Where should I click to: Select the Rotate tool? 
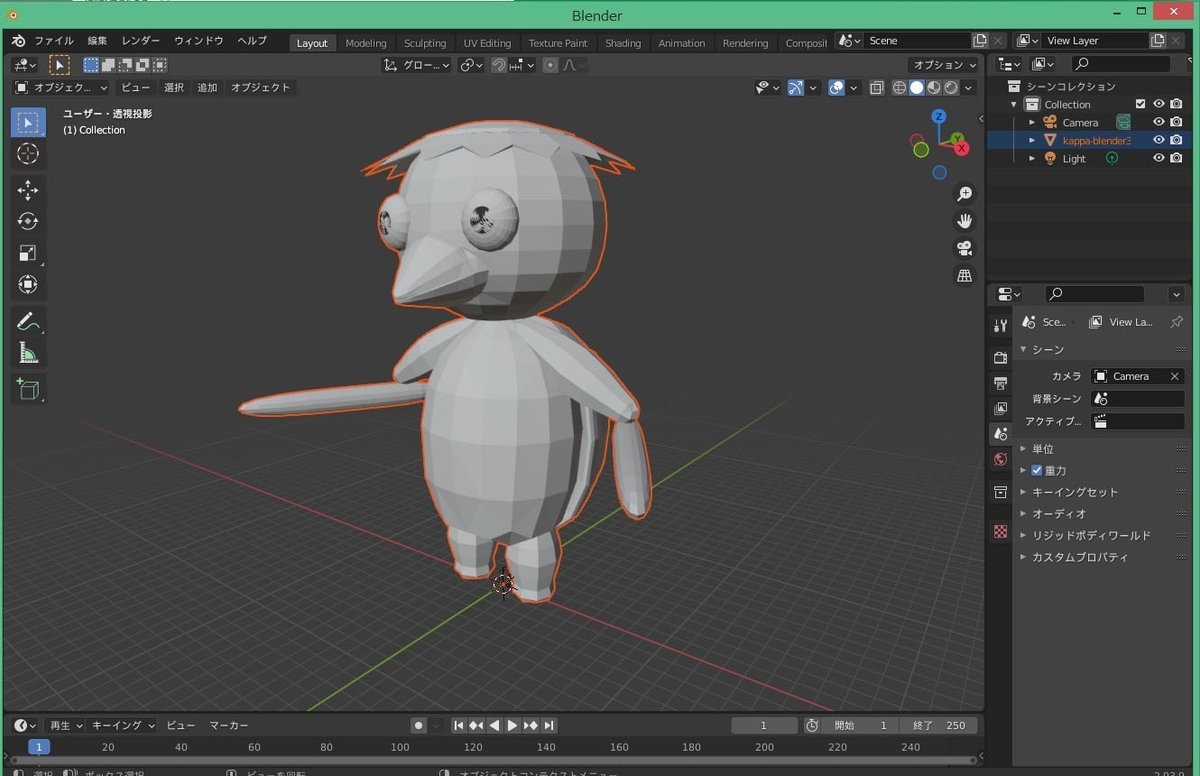(x=28, y=221)
